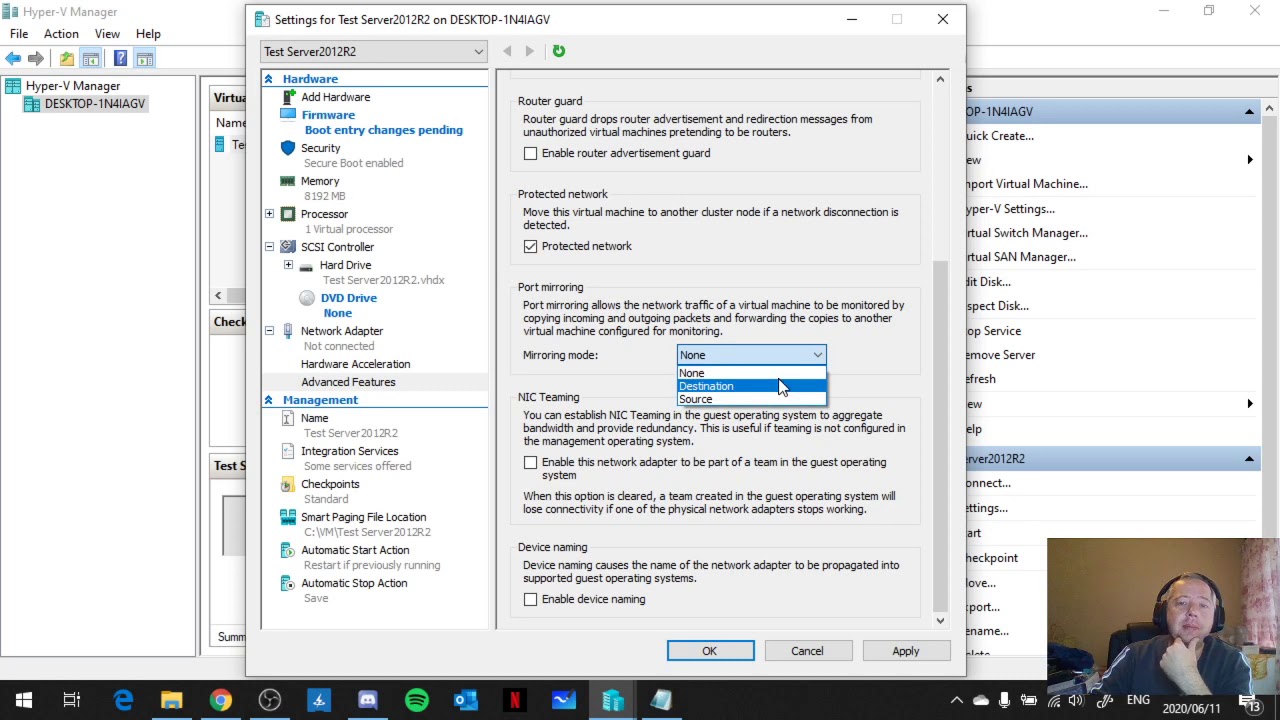The width and height of the screenshot is (1280, 720).
Task: Open Spotify from the taskbar
Action: pos(417,700)
